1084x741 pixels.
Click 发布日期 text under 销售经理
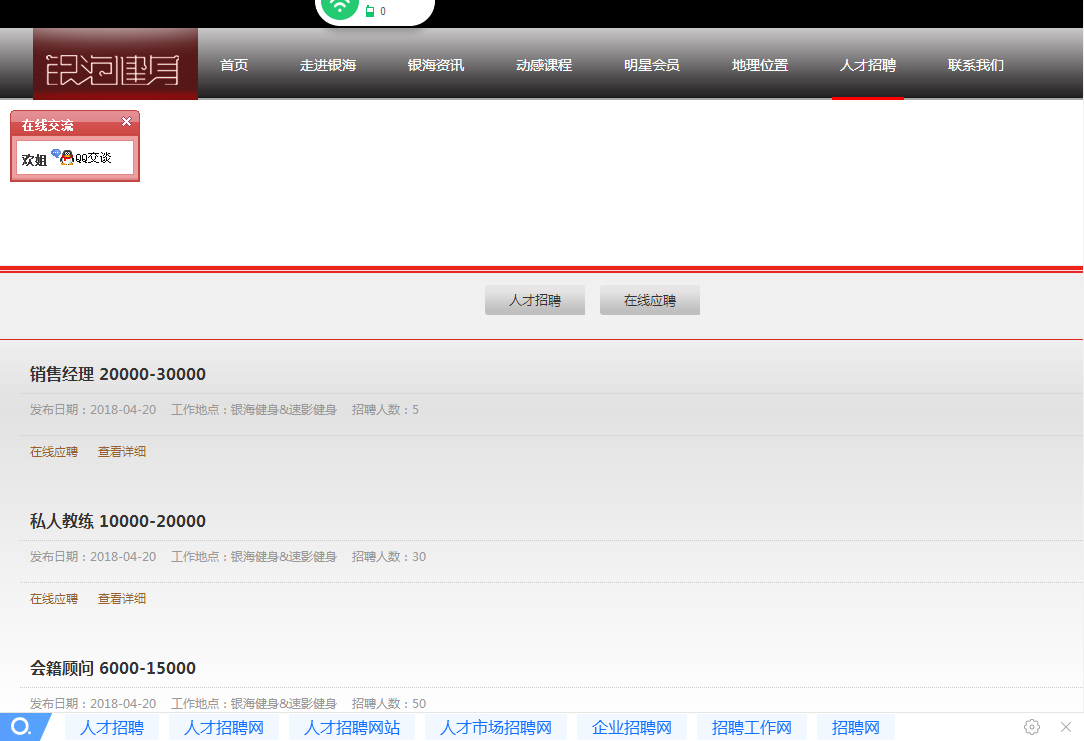93,409
